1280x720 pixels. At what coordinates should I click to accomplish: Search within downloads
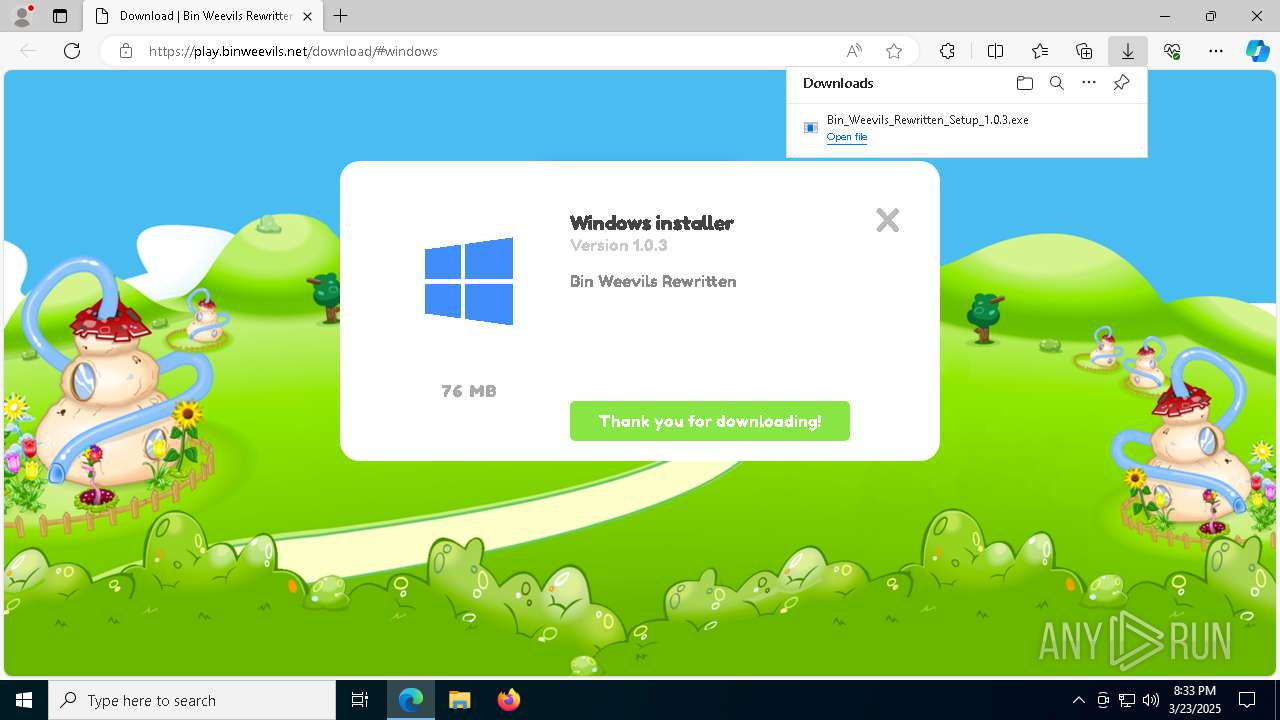(1056, 83)
